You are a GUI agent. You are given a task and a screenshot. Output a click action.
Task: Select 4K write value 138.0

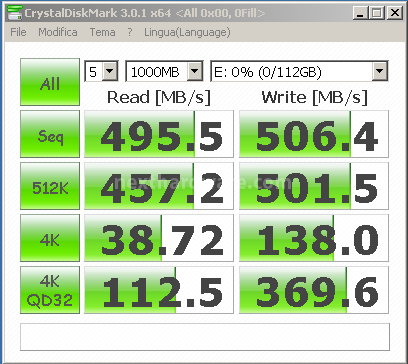[x=314, y=238]
